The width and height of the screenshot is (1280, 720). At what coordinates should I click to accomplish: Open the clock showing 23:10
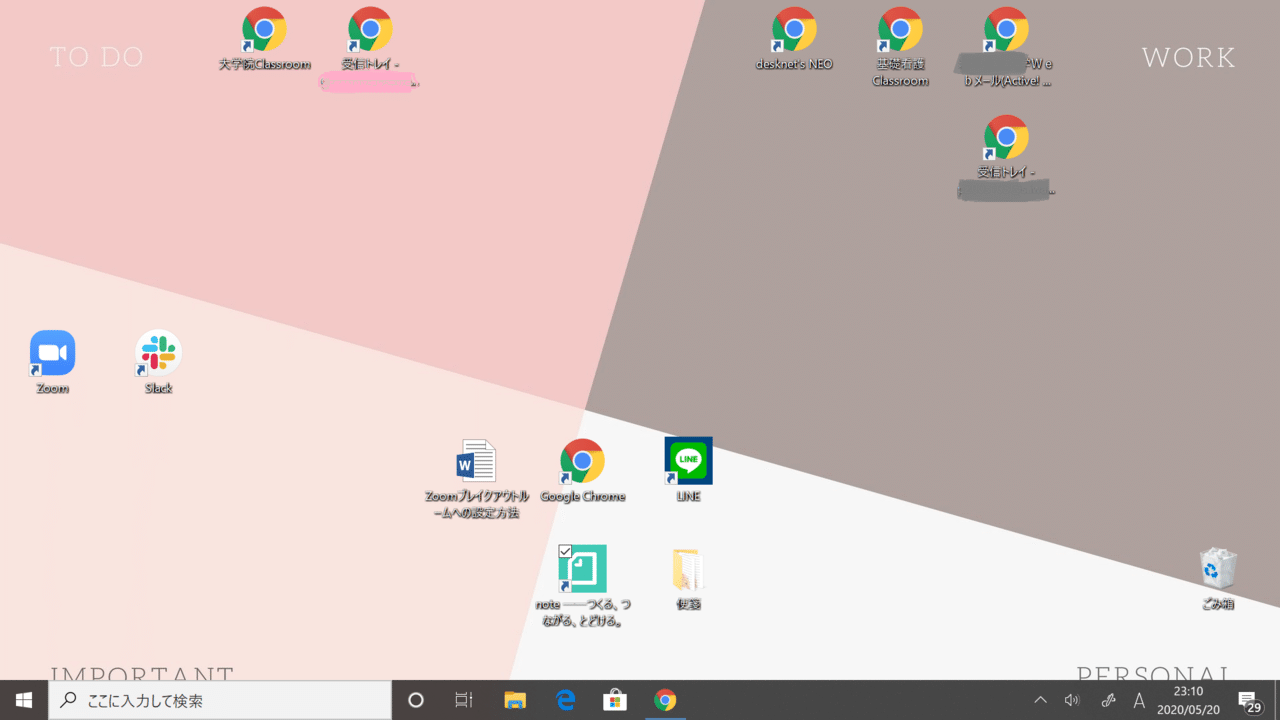click(x=1188, y=700)
